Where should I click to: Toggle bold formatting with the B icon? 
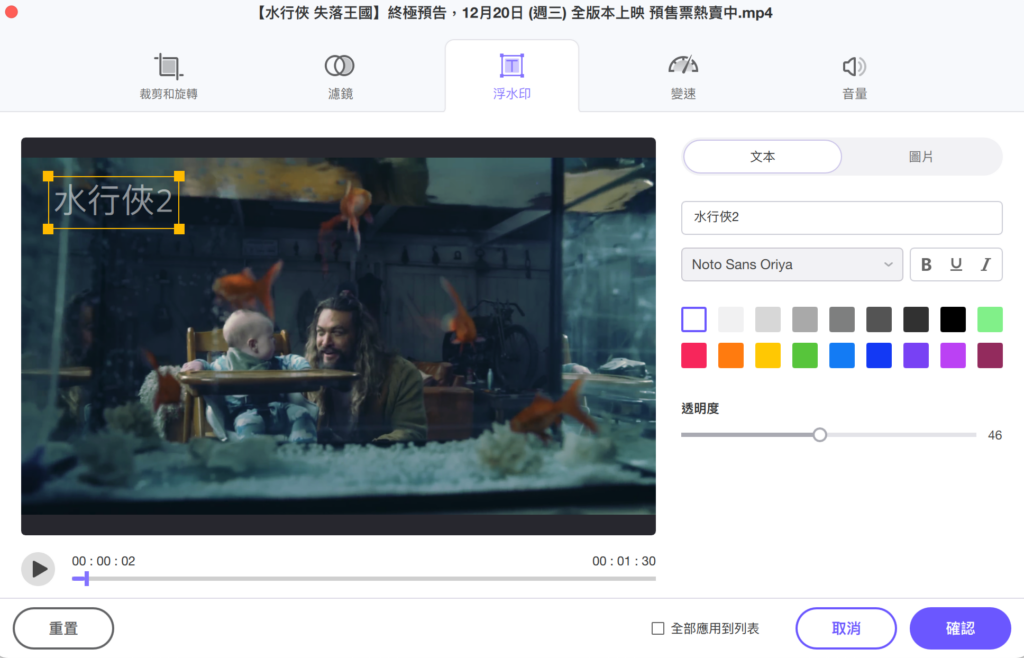coord(926,264)
